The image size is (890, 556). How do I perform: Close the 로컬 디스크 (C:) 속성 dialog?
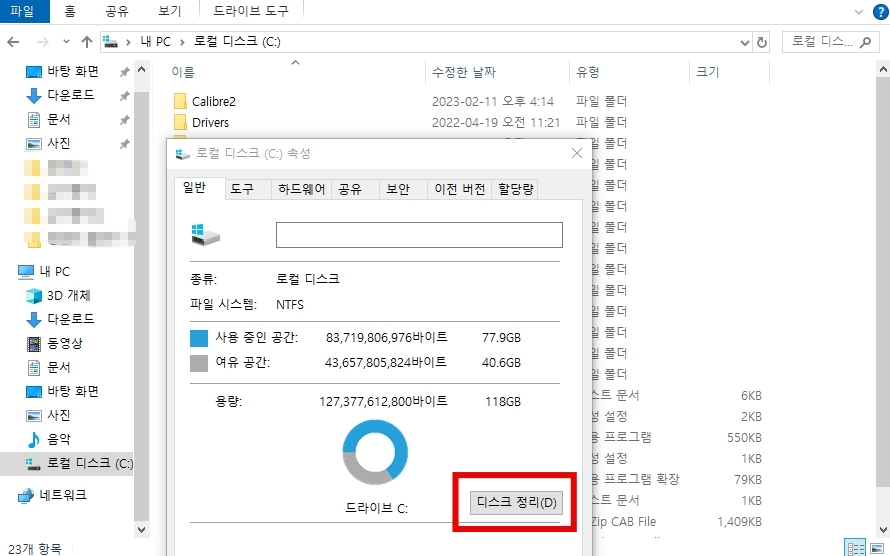[577, 153]
